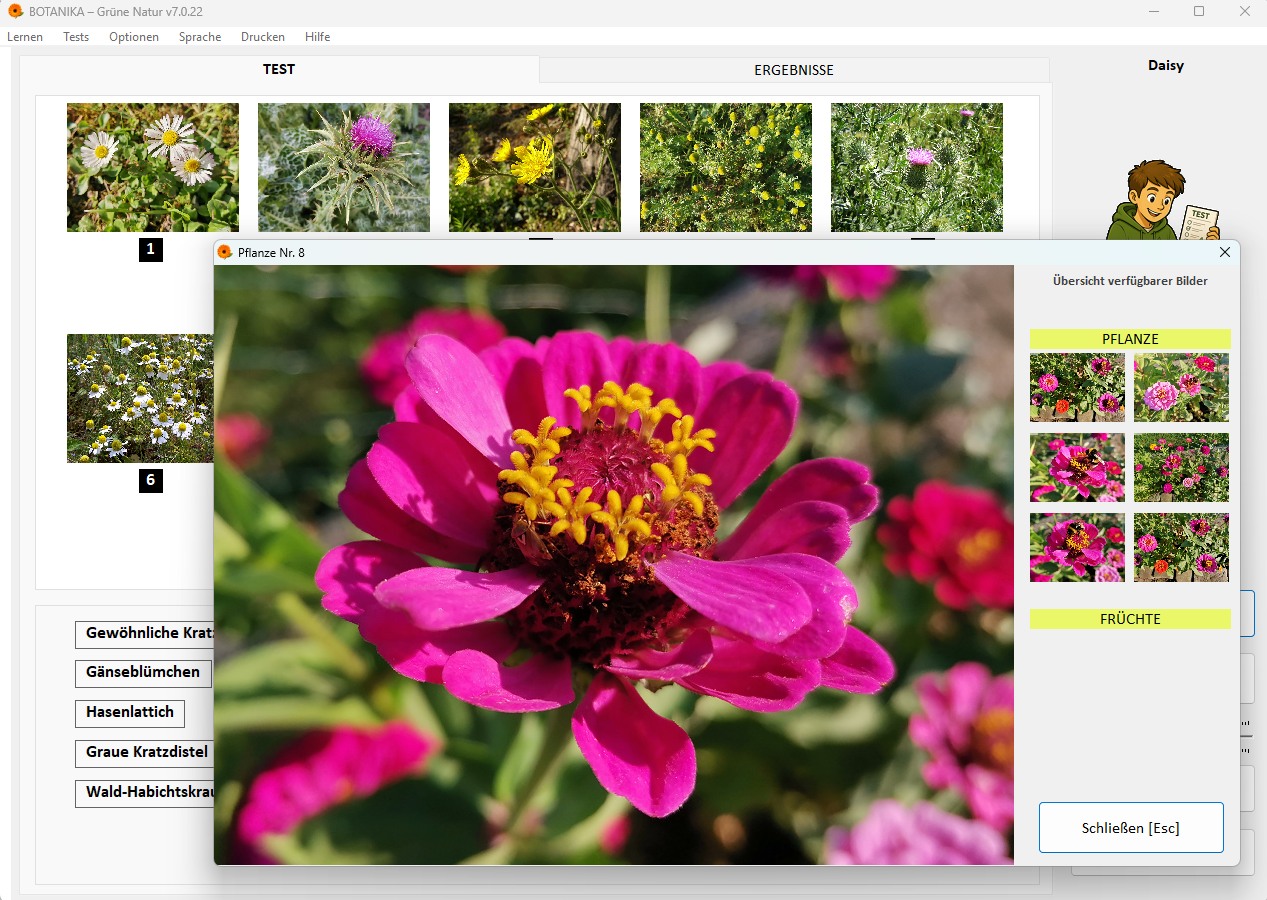Click the number label '1' under the first plant
The image size is (1267, 900).
click(151, 250)
